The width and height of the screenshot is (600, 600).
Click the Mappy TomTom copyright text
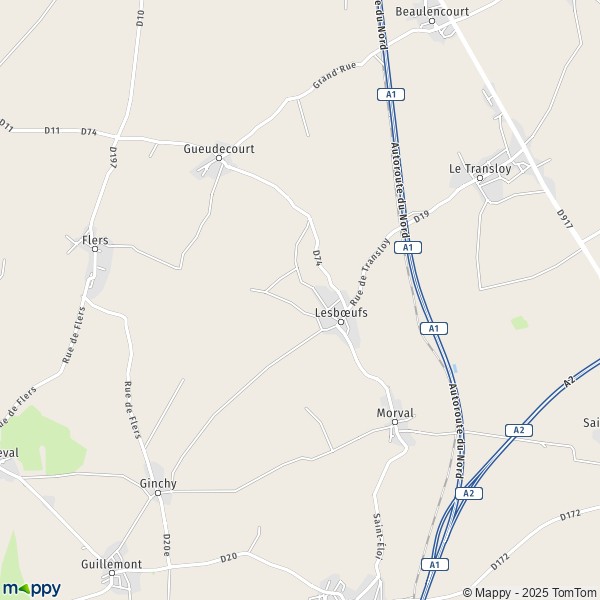[x=531, y=592]
